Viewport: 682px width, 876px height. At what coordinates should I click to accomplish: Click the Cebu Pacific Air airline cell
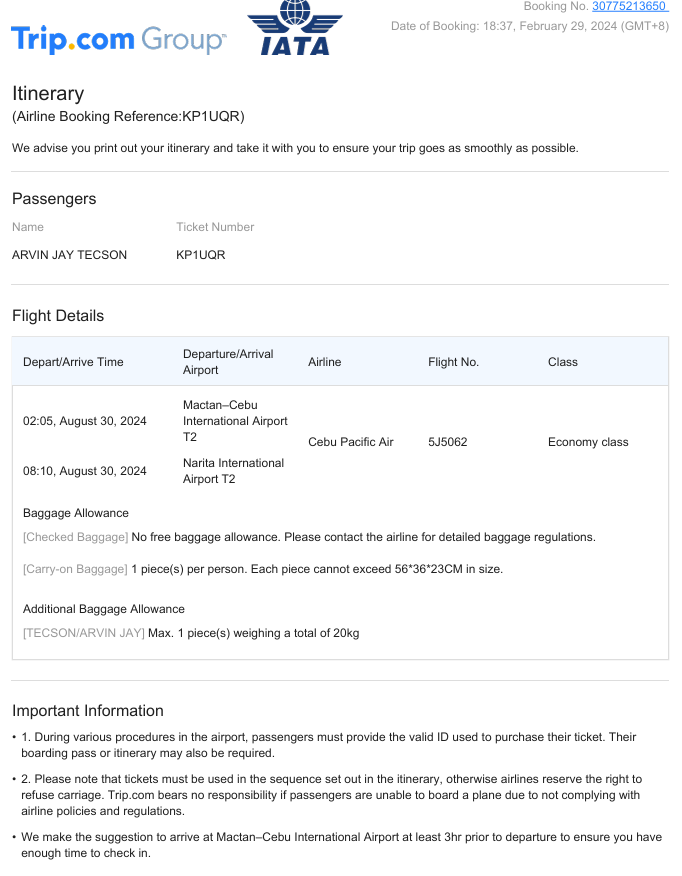point(350,442)
